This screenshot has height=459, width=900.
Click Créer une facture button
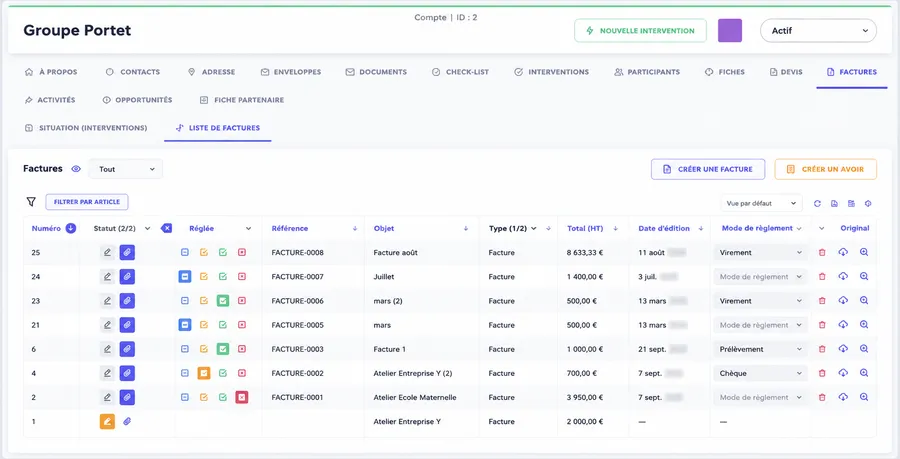point(708,169)
